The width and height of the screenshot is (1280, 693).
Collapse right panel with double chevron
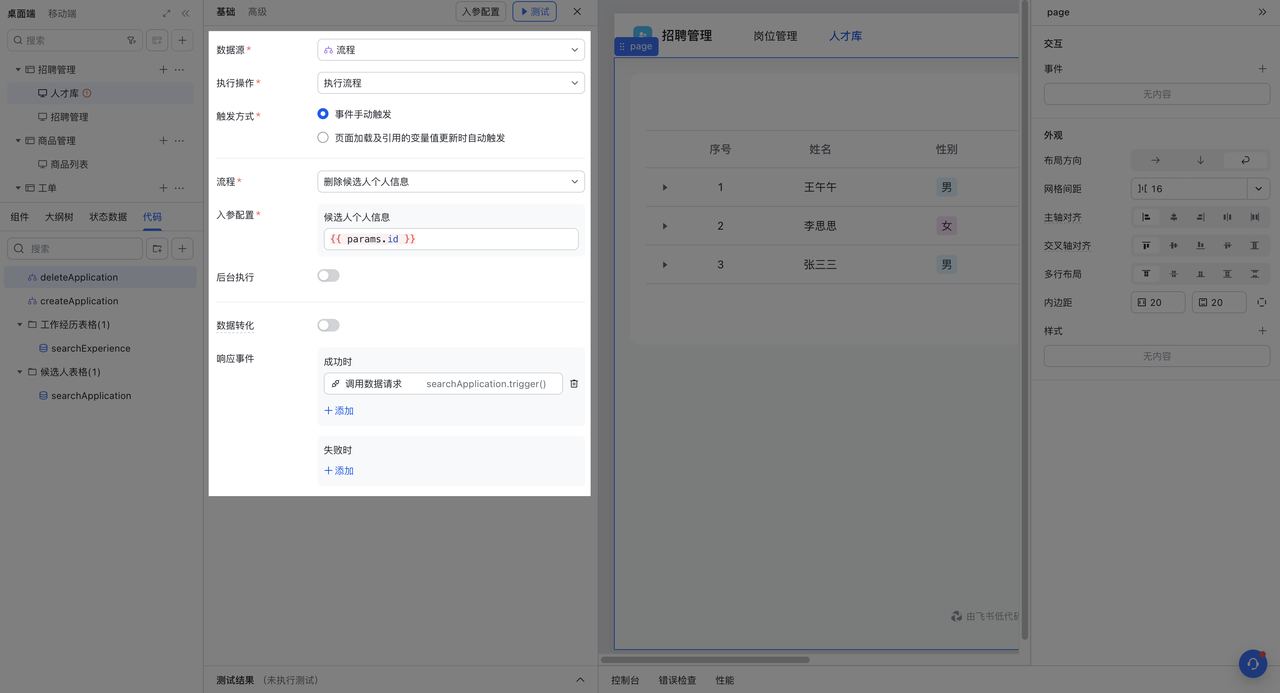(x=1262, y=12)
